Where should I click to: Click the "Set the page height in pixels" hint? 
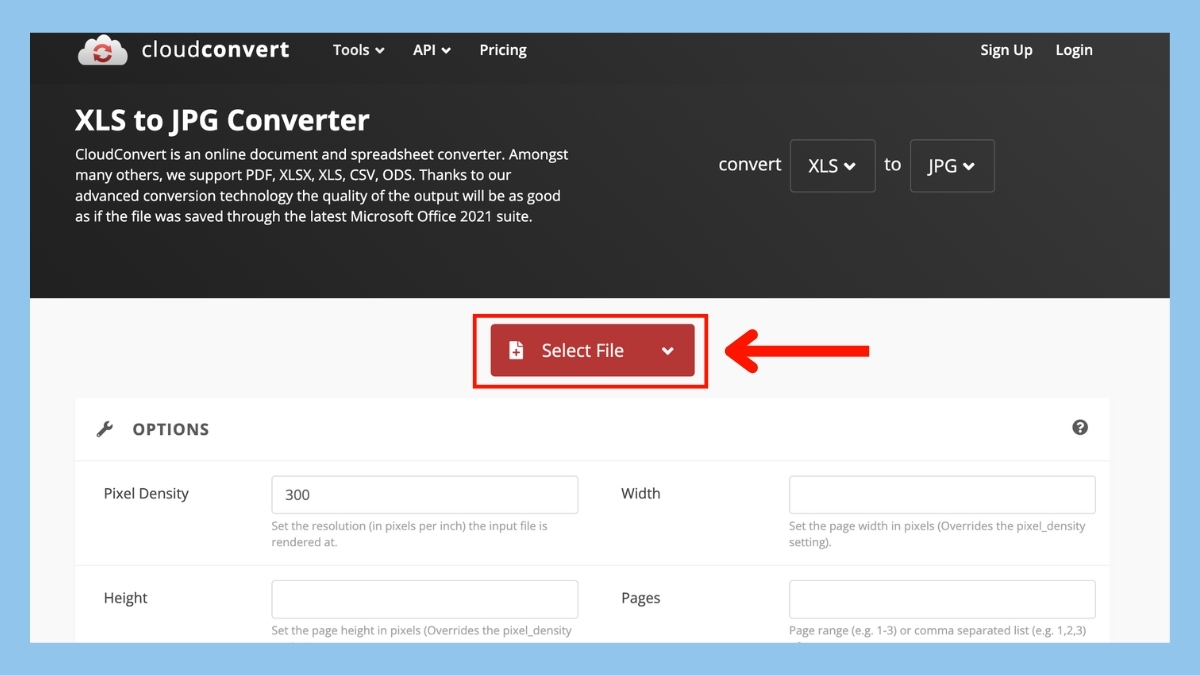point(422,631)
